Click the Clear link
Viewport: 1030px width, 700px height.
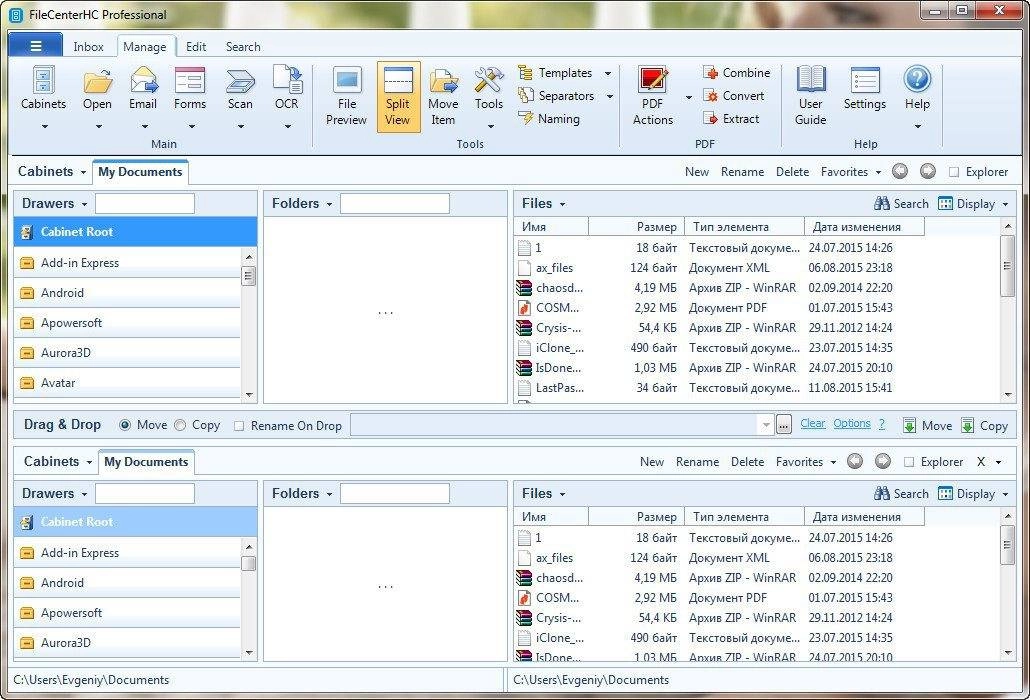(813, 424)
